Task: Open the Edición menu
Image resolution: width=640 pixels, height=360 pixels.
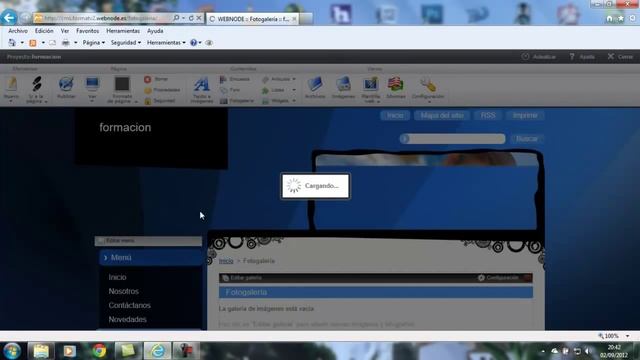Action: coord(44,31)
